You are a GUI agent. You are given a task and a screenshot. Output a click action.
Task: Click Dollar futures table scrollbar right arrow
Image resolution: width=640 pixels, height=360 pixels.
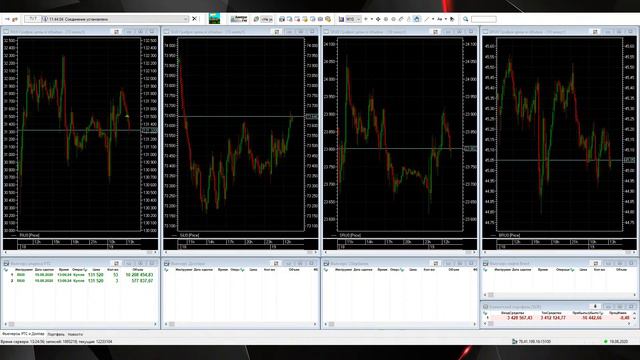[x=315, y=324]
